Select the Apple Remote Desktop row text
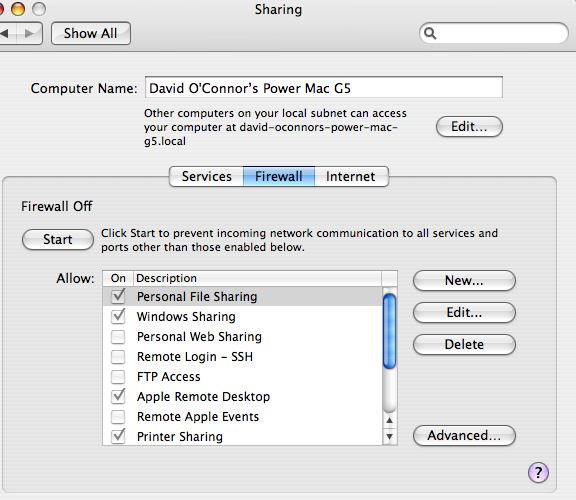 (203, 397)
